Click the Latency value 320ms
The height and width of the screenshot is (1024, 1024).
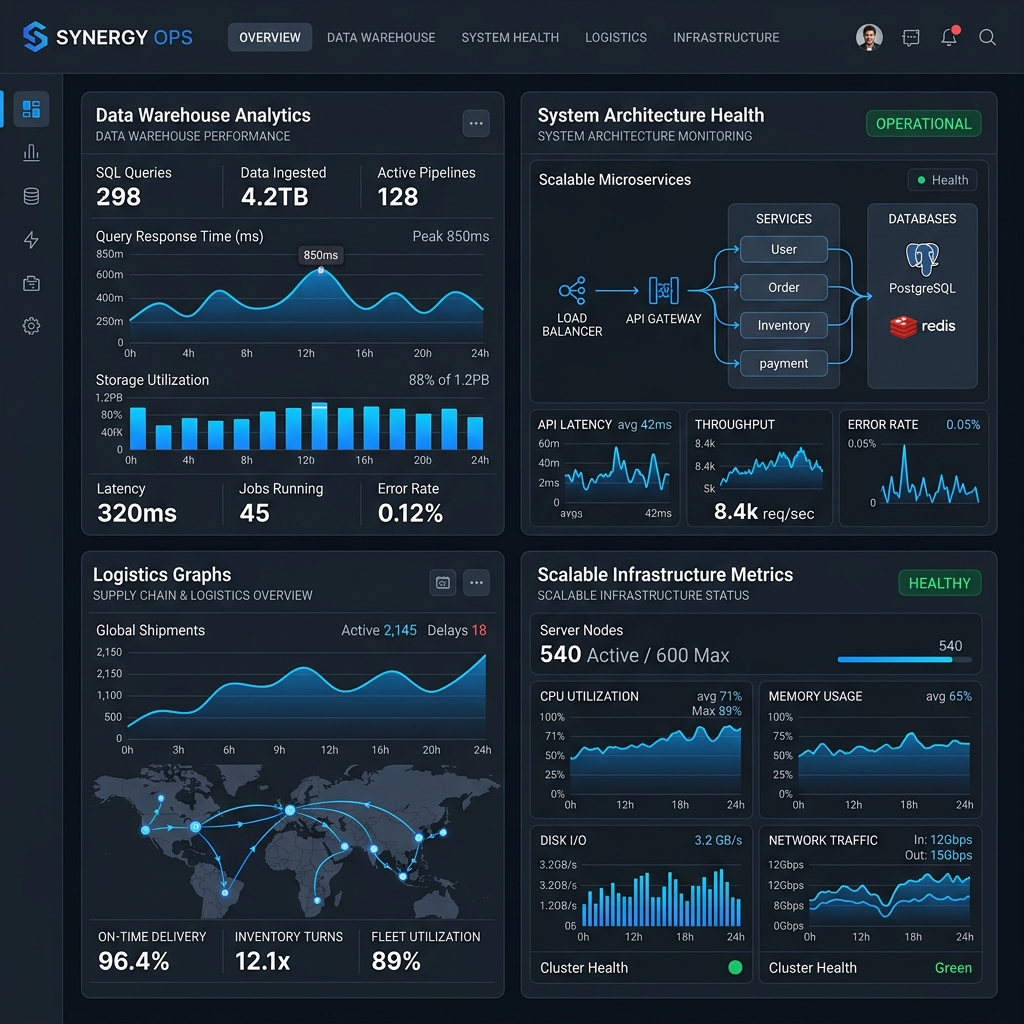click(136, 513)
